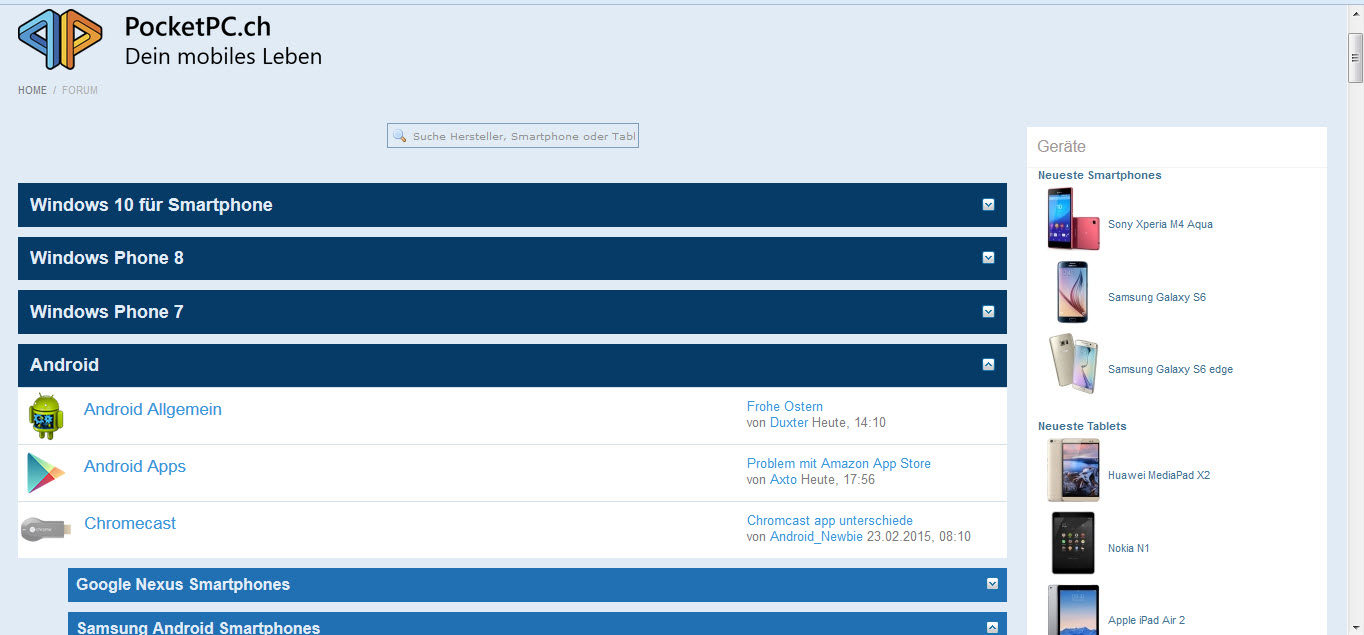Click the Sony Xperia M4 Aqua link

[x=1160, y=224]
